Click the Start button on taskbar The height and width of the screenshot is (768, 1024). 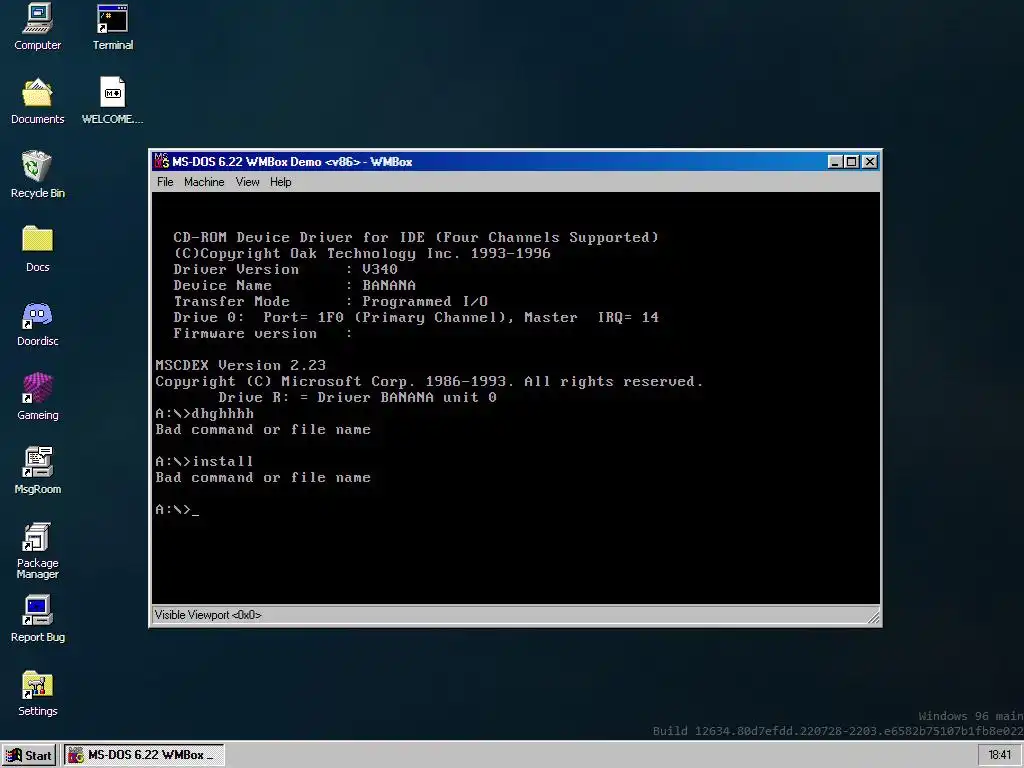(x=29, y=755)
